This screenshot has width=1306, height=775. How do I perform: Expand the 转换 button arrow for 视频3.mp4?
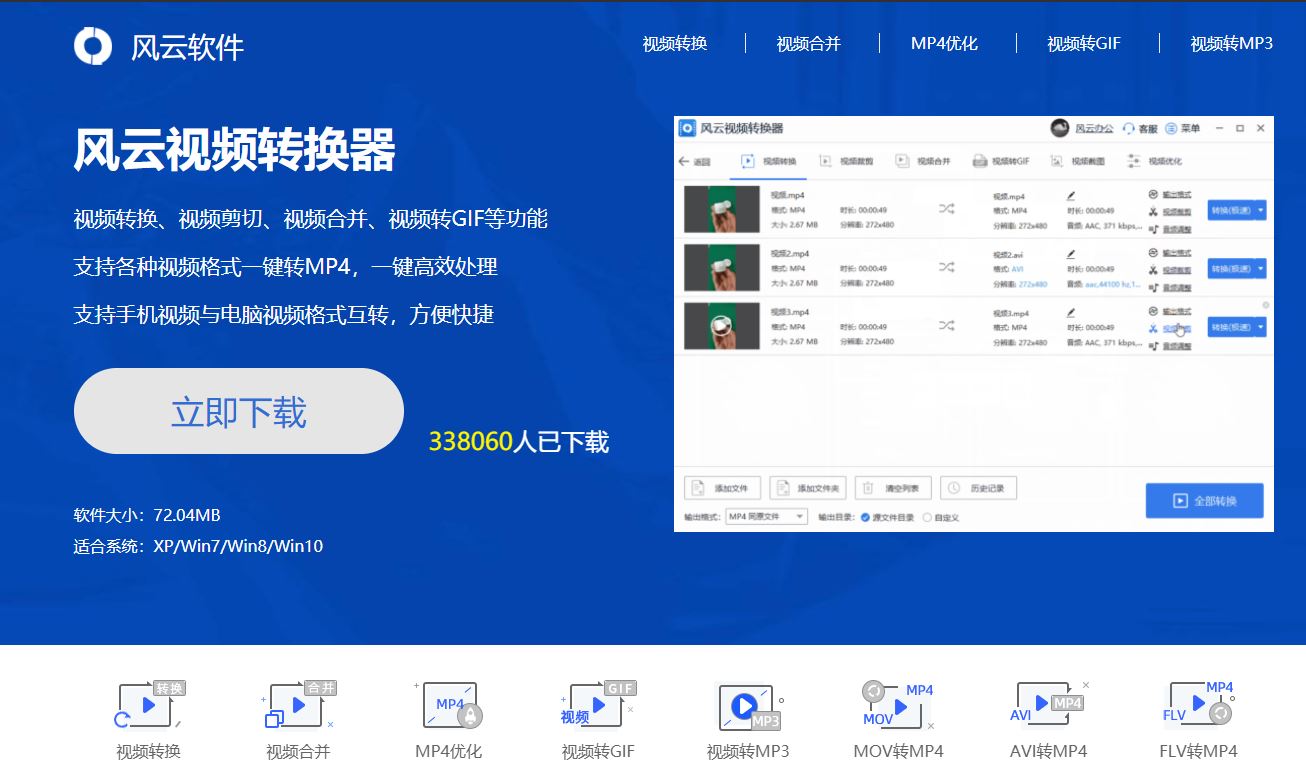(1261, 327)
